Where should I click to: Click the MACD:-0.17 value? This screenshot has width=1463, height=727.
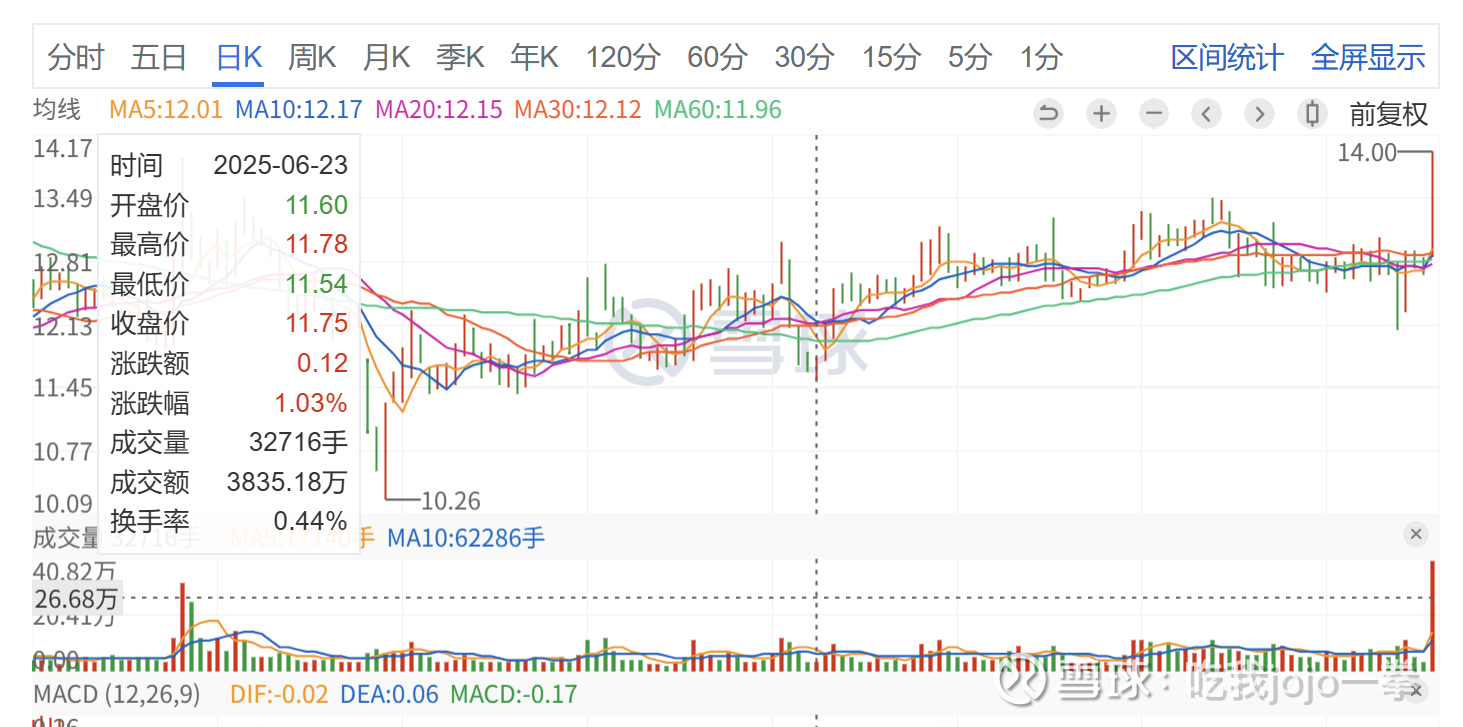pyautogui.click(x=514, y=694)
